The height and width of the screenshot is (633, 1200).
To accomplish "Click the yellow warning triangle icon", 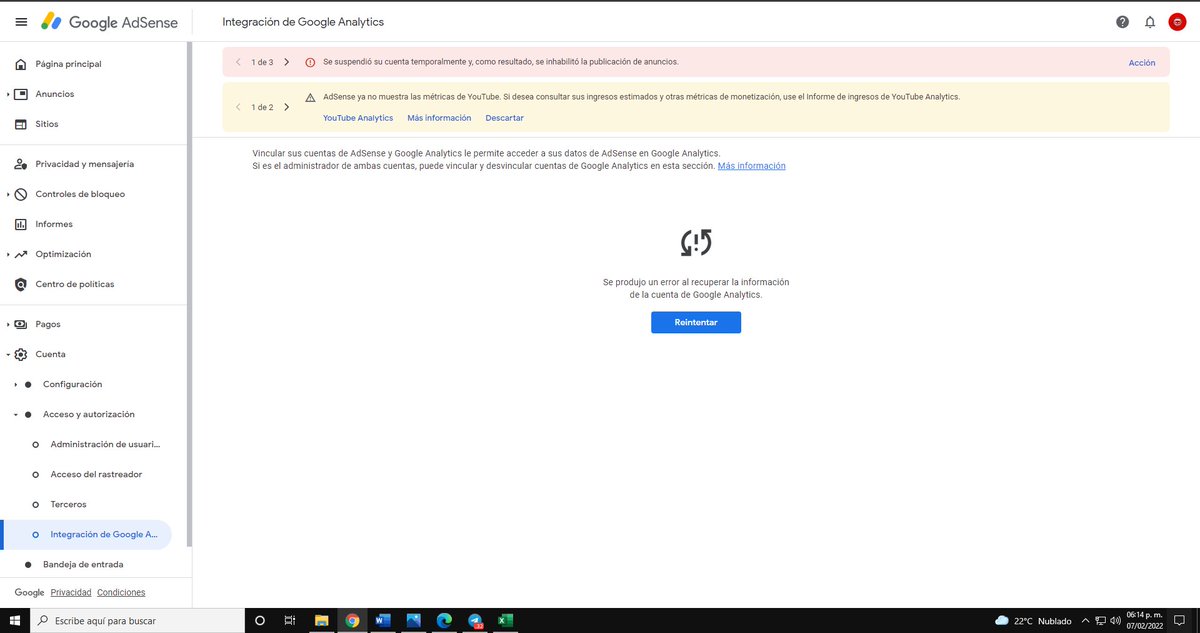I will coord(310,97).
